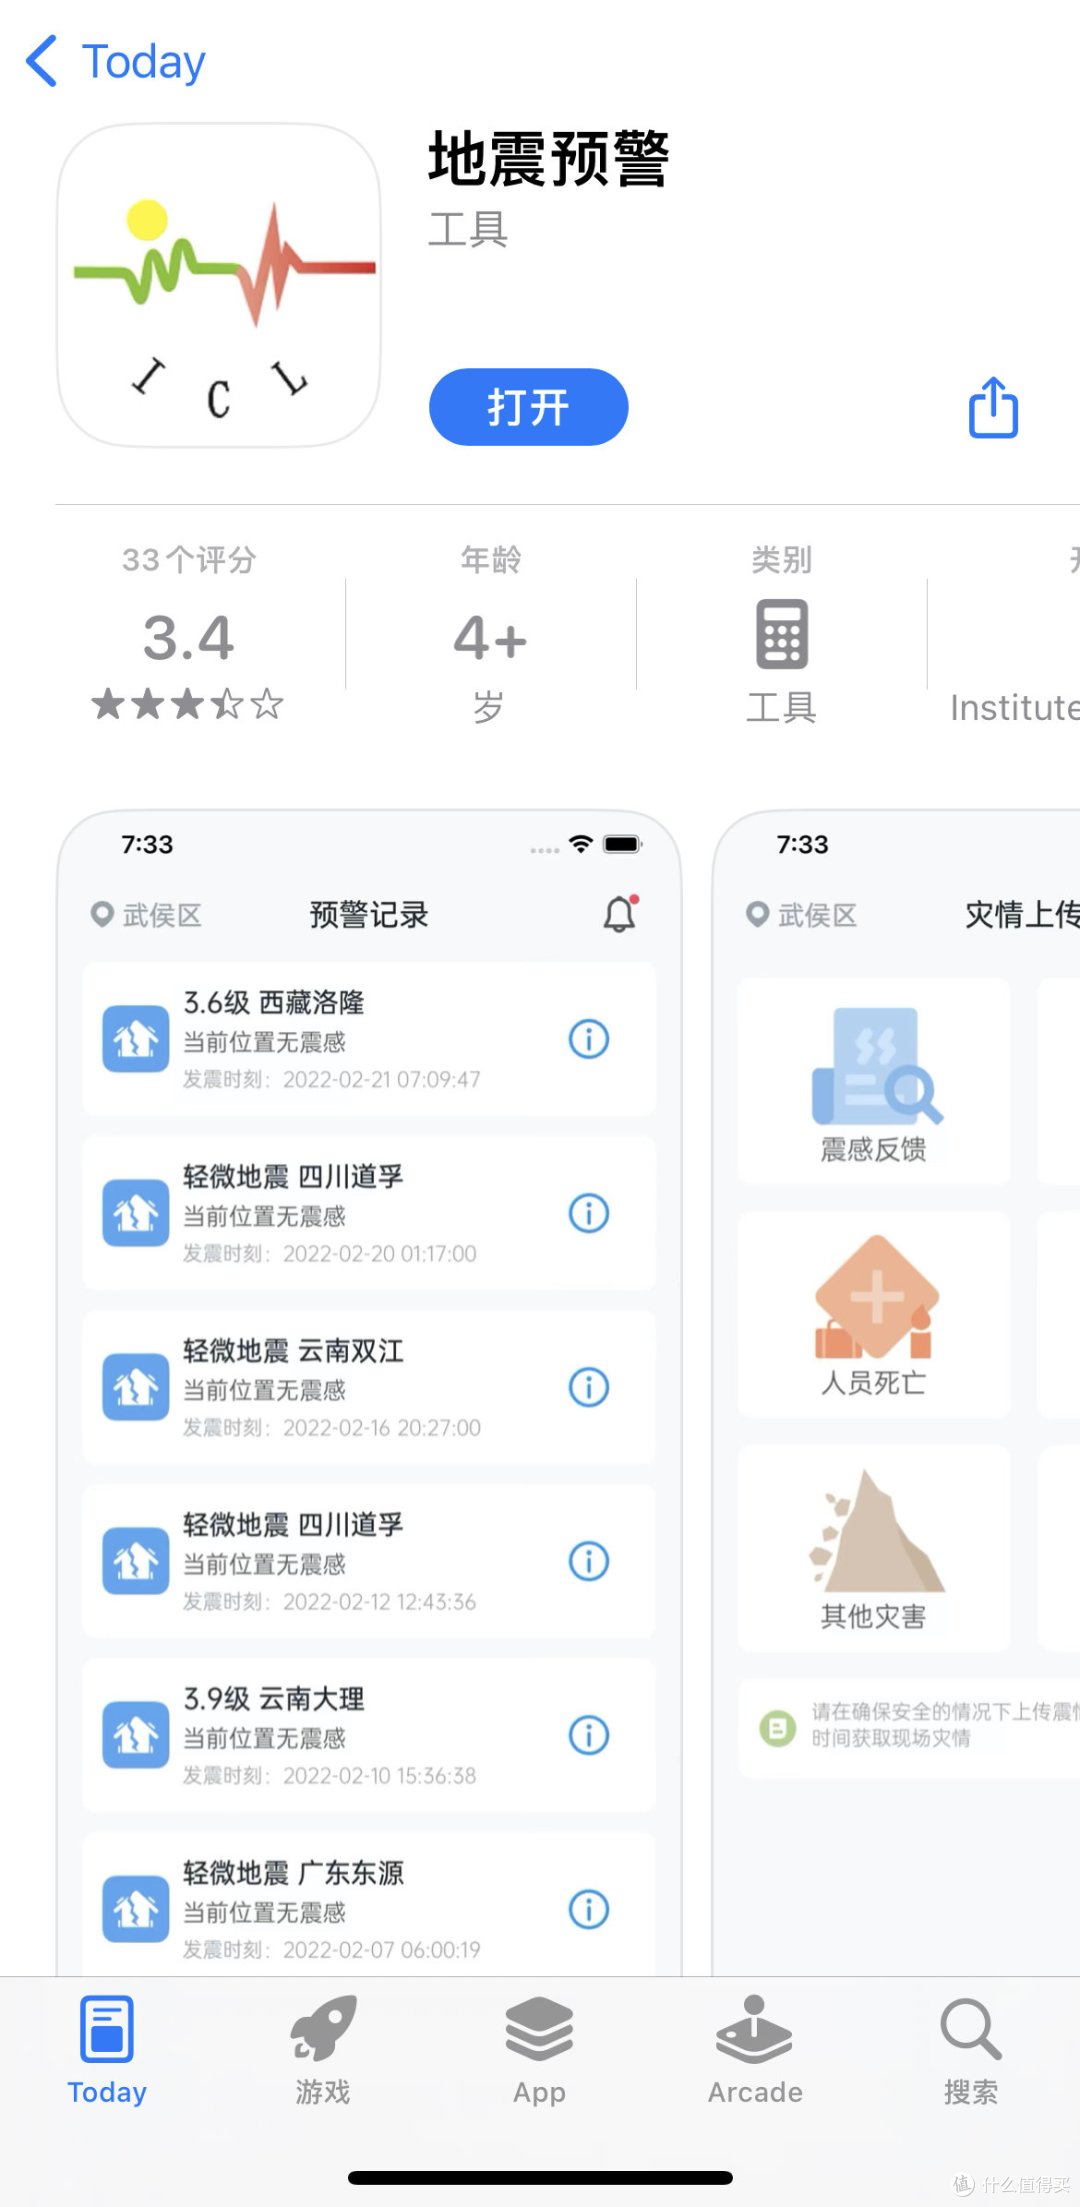Switch to the Today tab
The image size is (1080, 2207).
point(107,2051)
